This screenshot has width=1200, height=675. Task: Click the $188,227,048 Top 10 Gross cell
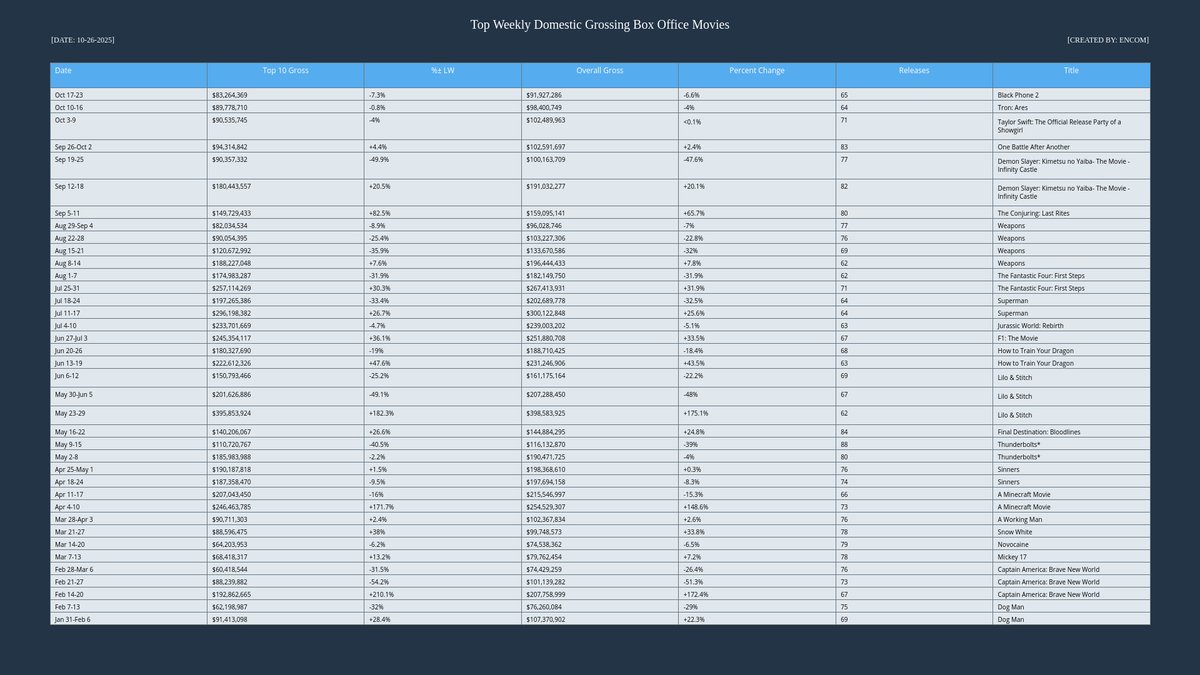coord(286,263)
